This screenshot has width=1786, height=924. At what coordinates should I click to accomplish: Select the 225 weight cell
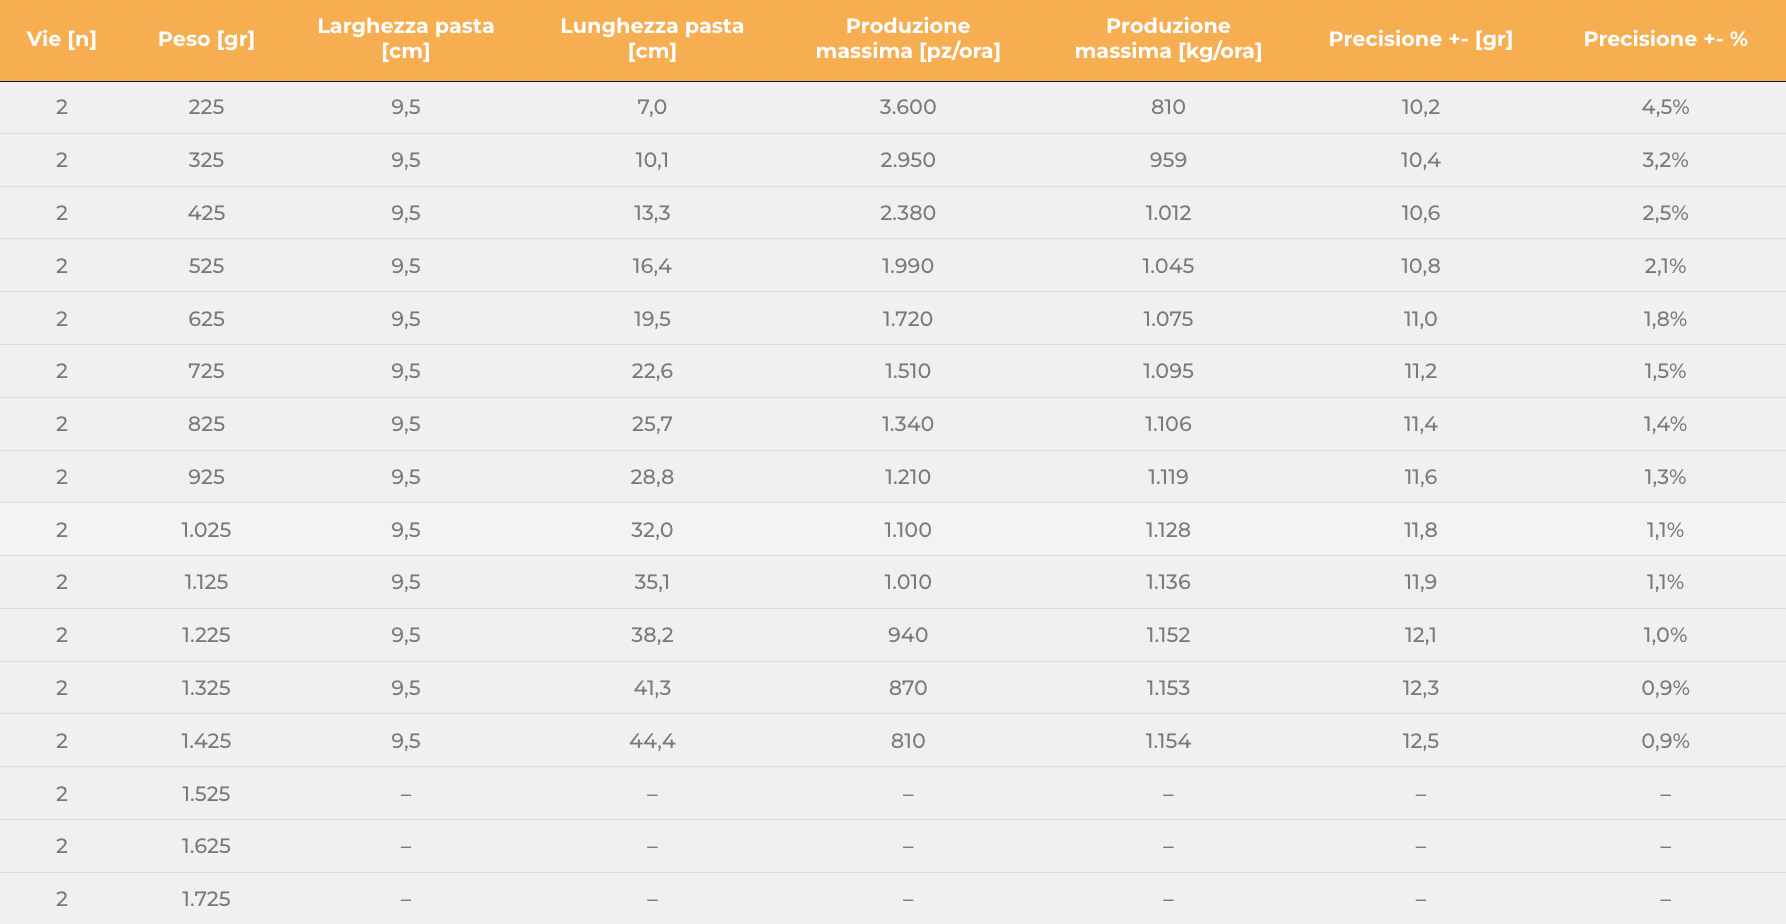coord(206,107)
